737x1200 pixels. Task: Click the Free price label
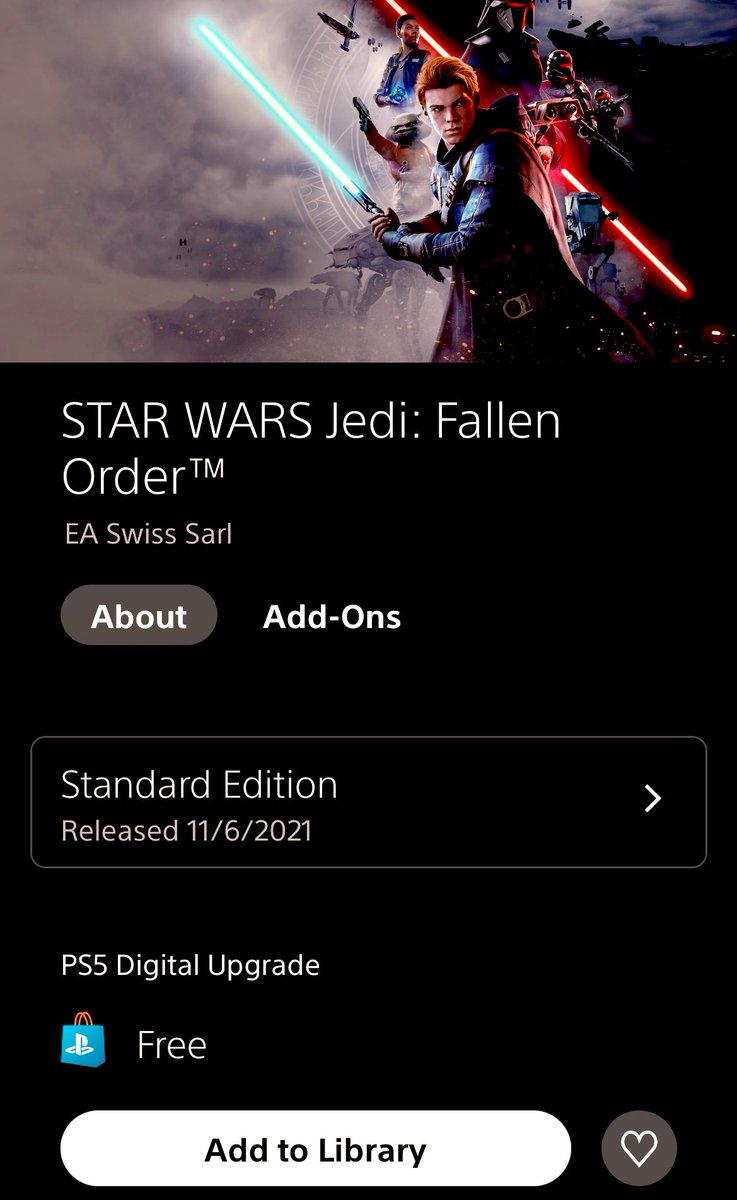coord(172,1045)
